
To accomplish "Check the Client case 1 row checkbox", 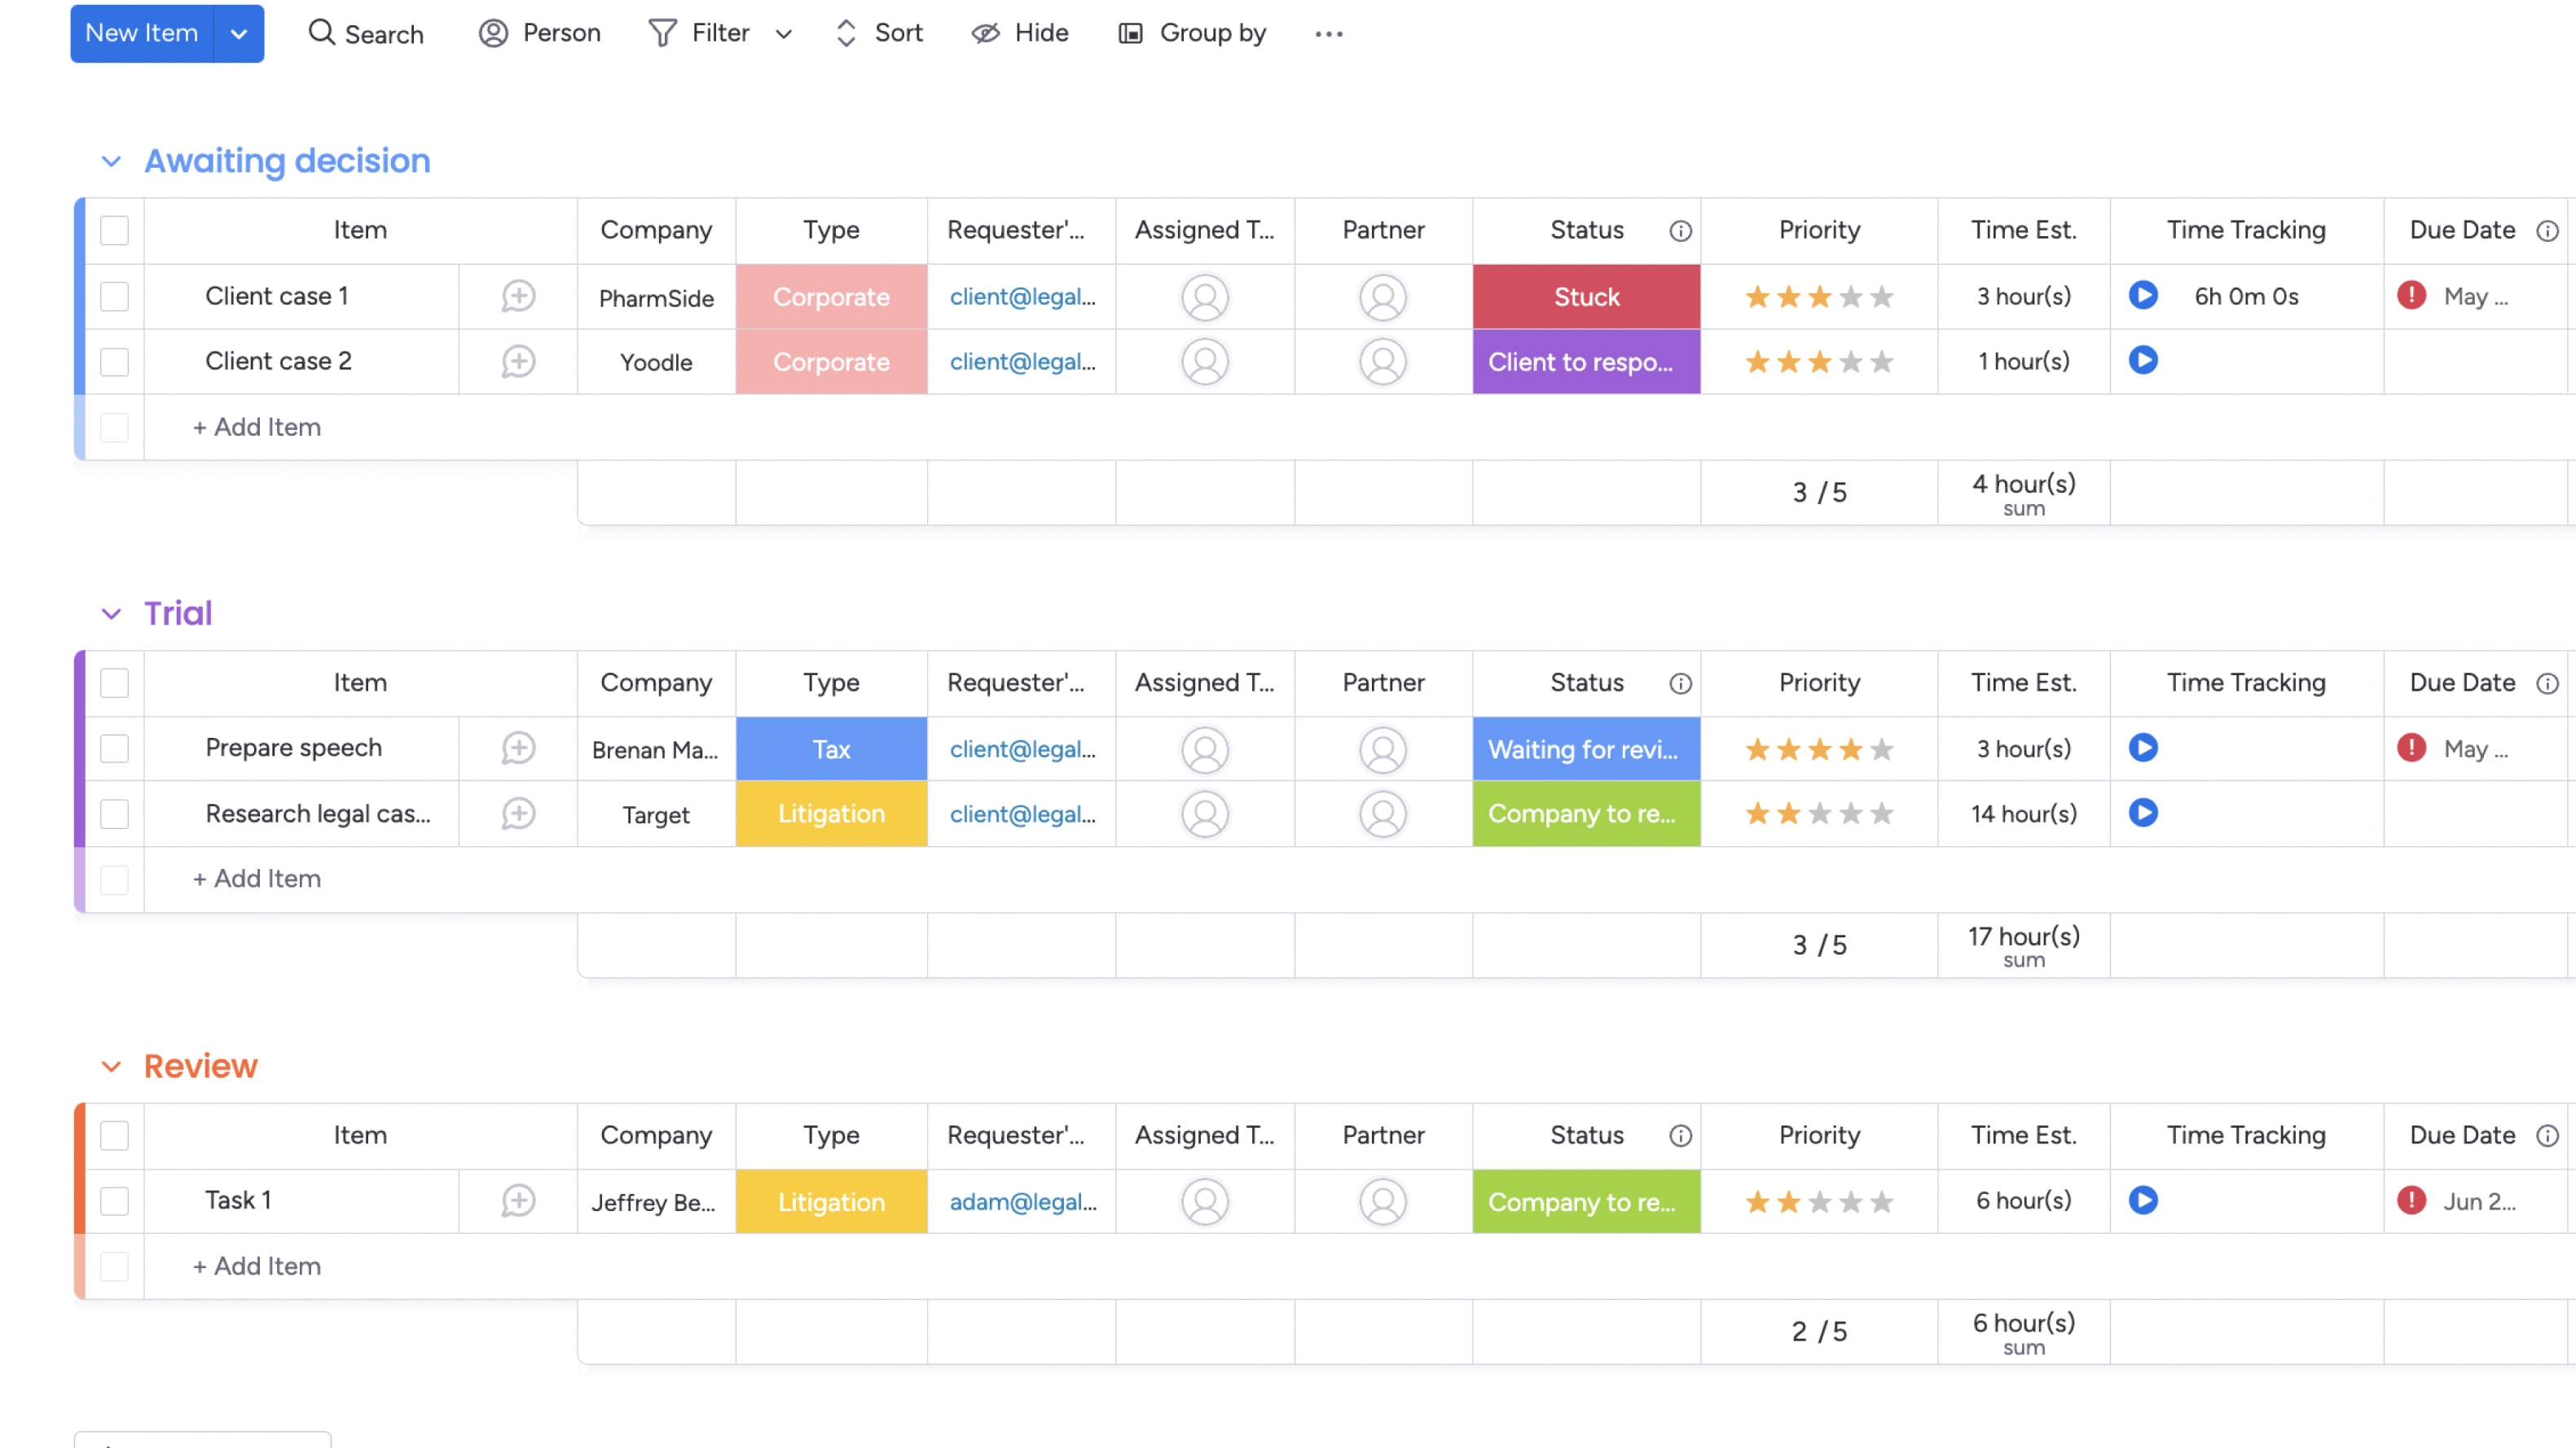I will (x=114, y=296).
